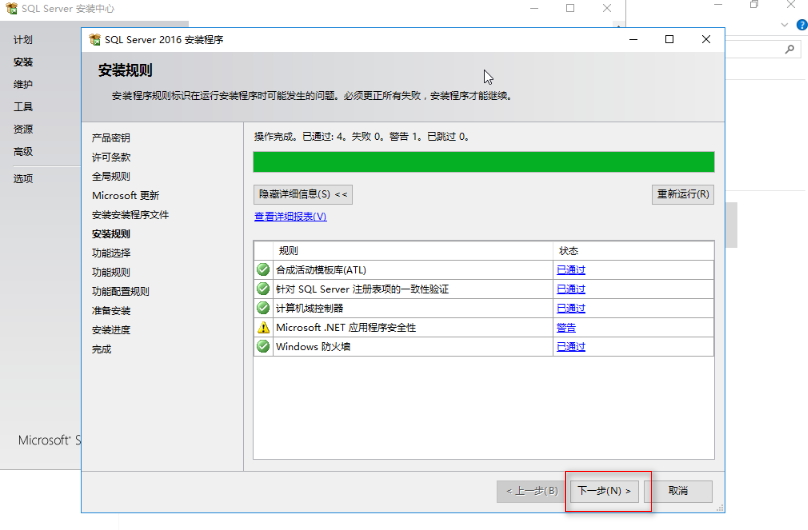Click the rule name Windows 防火墙

point(313,347)
